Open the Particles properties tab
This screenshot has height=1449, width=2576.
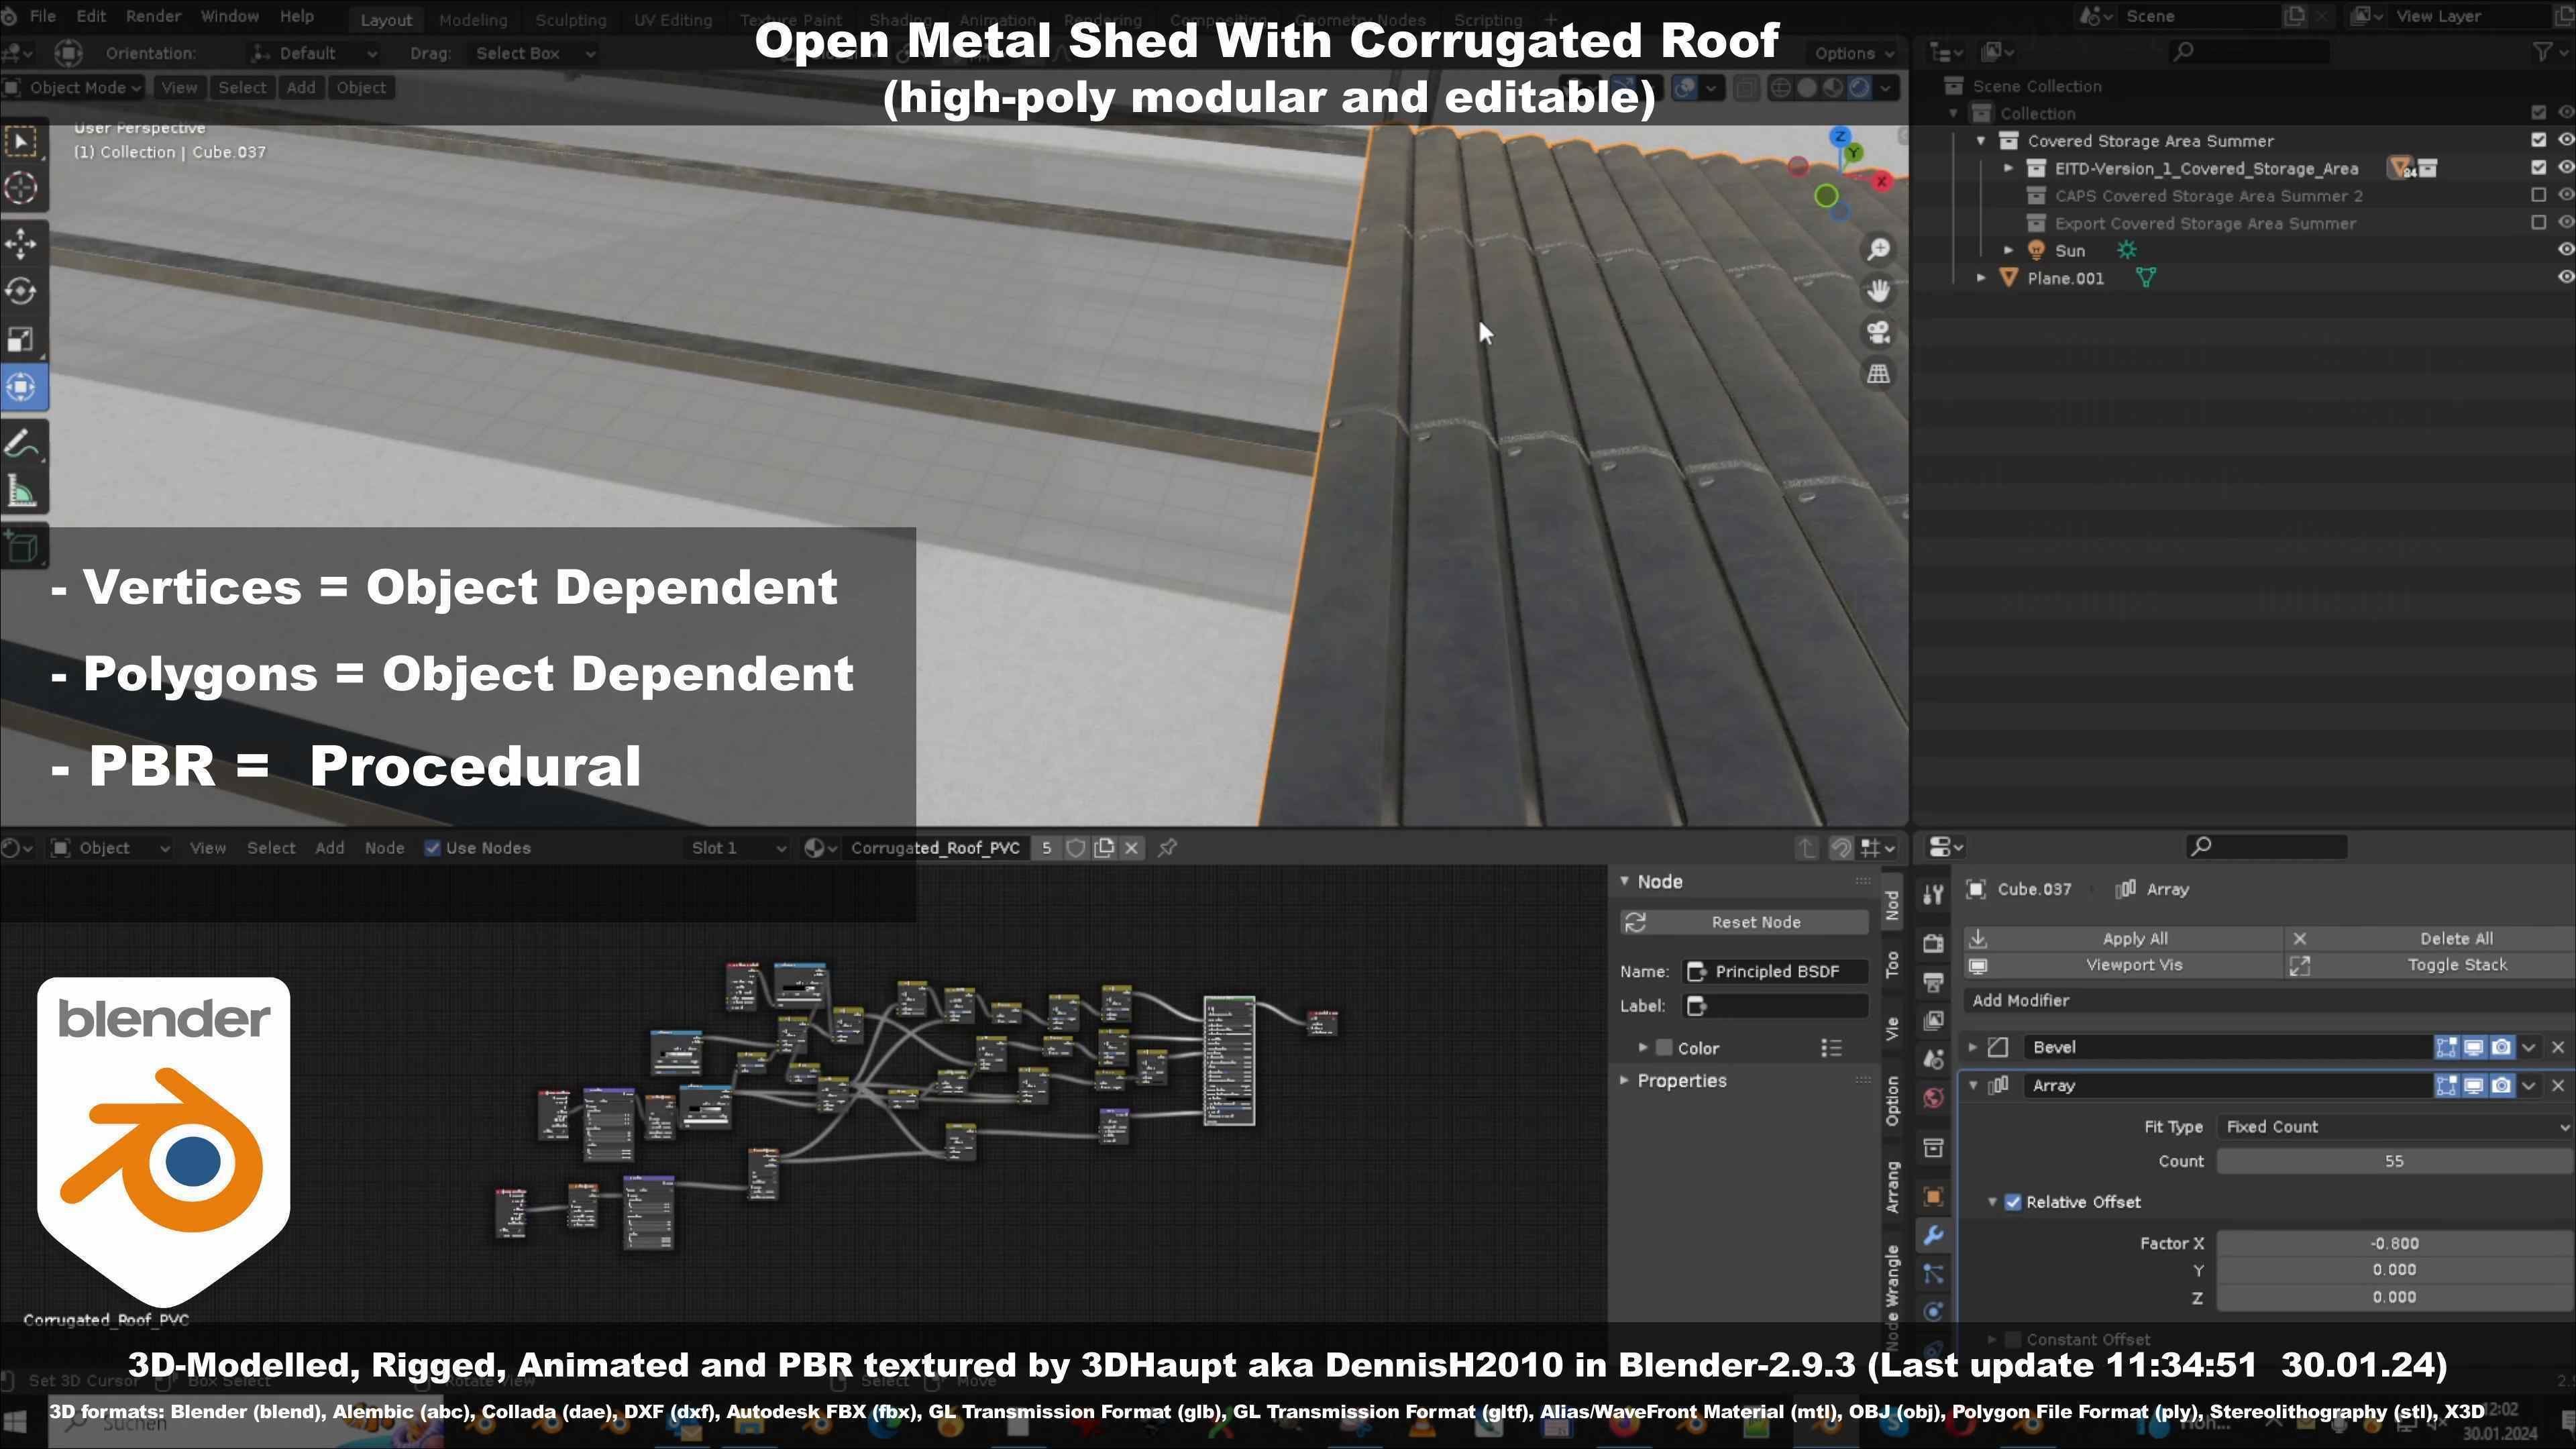point(1933,1274)
